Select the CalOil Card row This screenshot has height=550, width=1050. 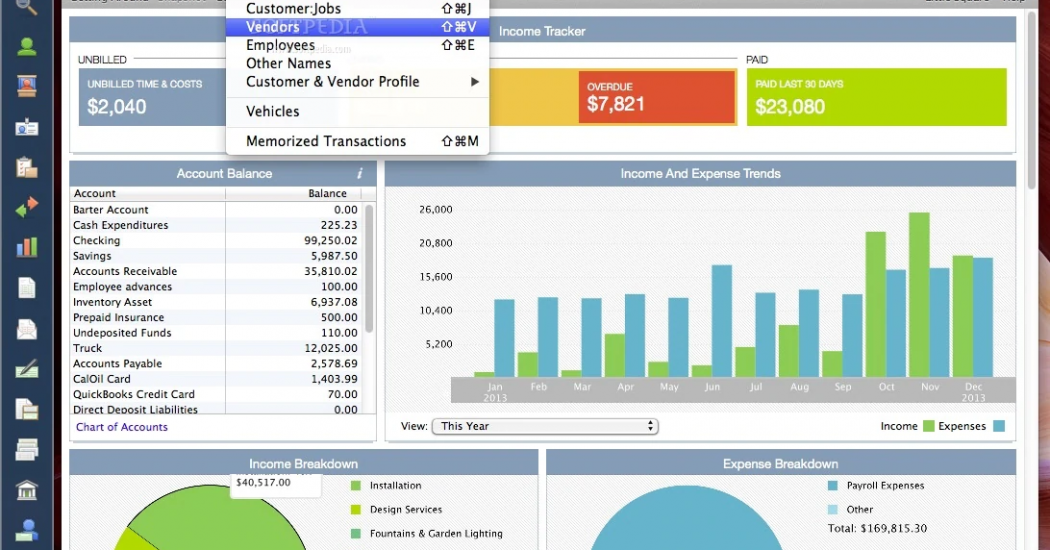click(x=216, y=379)
